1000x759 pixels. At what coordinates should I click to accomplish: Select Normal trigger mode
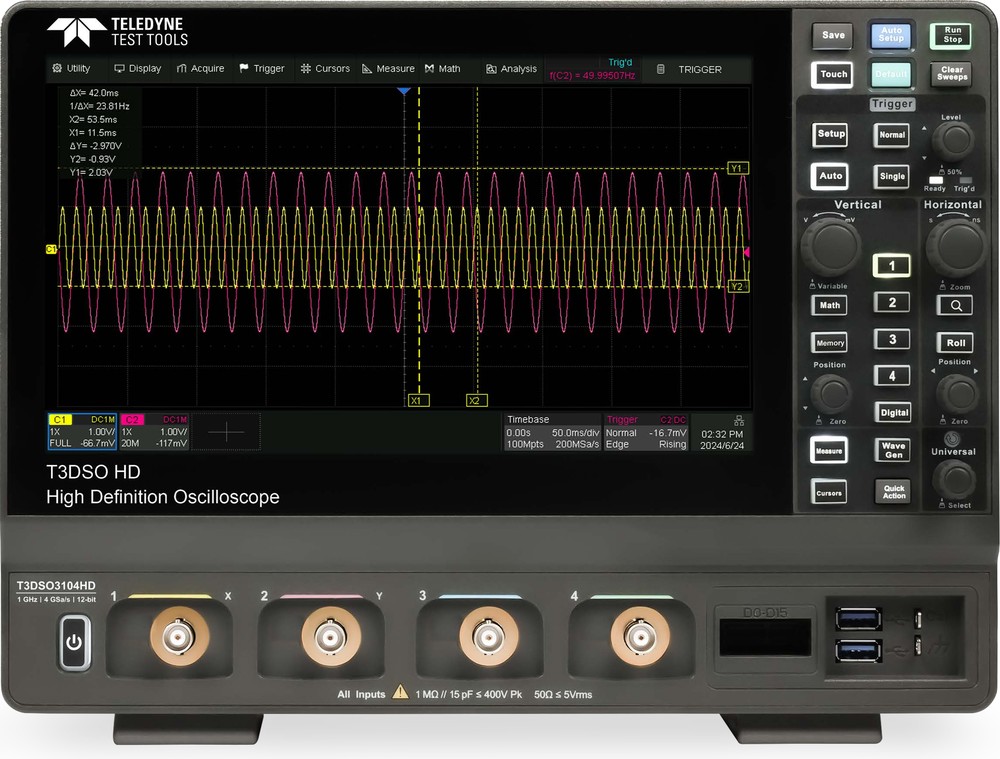point(892,135)
